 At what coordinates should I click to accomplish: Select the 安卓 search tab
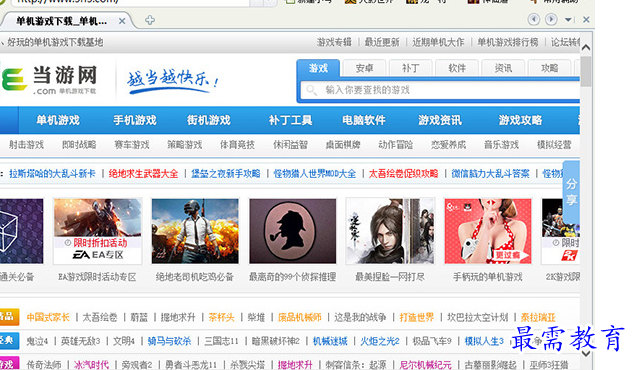coord(364,68)
